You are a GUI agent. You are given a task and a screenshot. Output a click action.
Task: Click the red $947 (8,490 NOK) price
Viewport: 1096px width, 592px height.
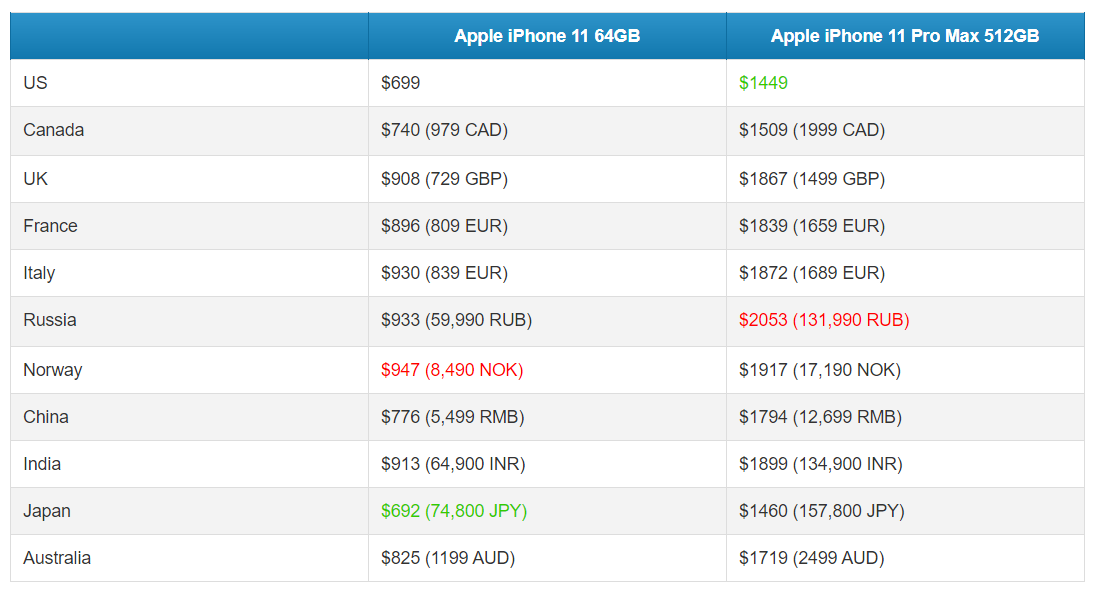(452, 370)
